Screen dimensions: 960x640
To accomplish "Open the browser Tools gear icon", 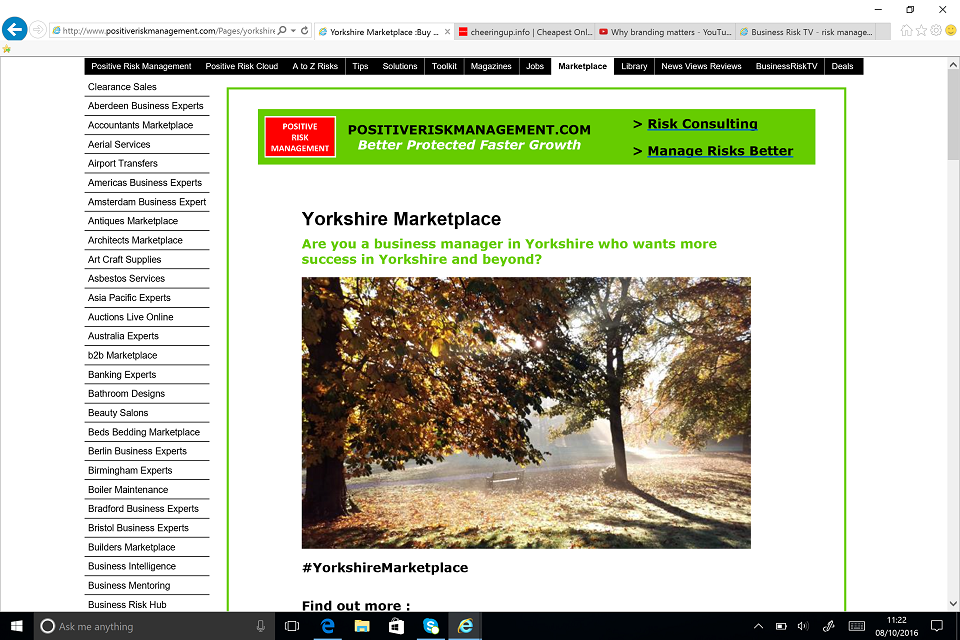I will click(x=936, y=31).
